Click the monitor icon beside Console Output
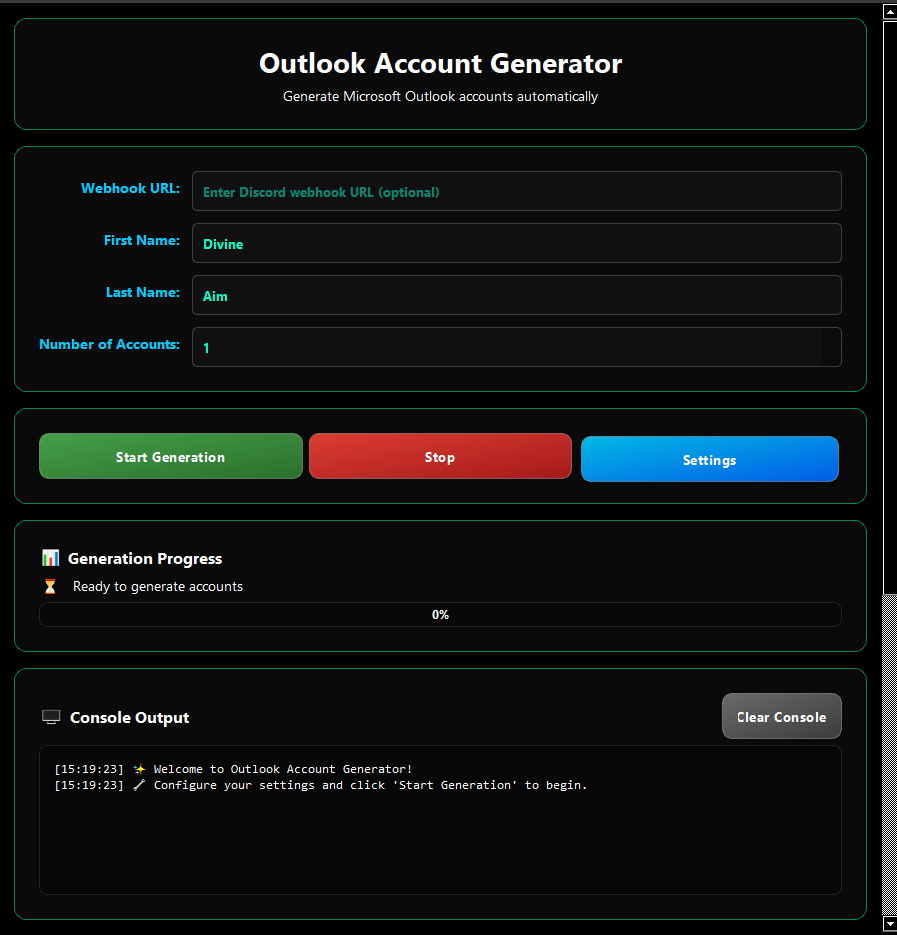 click(51, 717)
